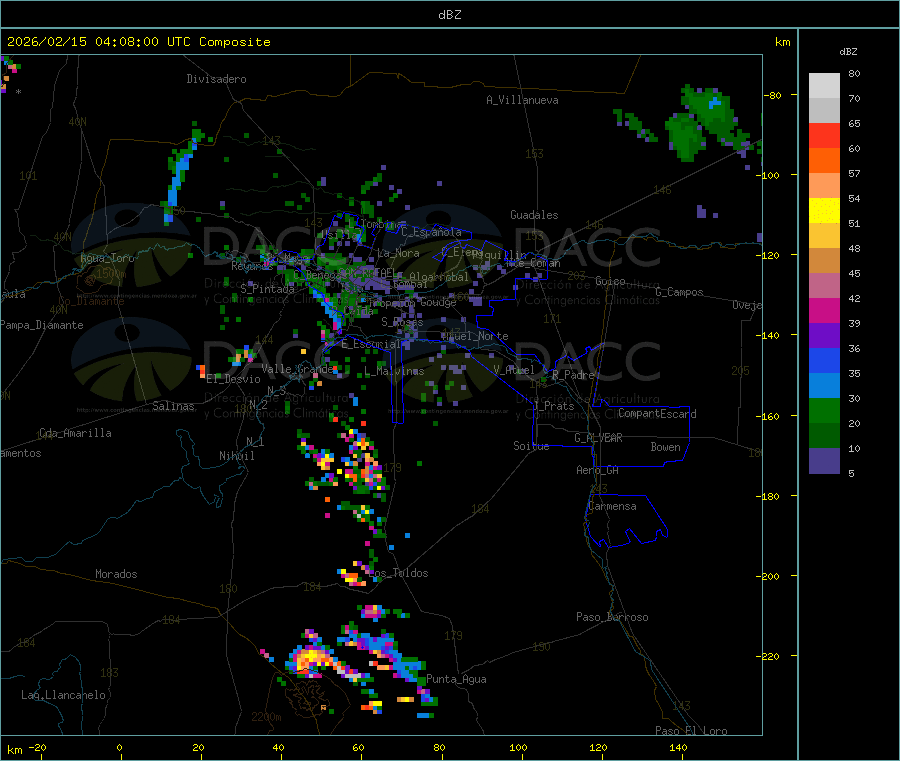The height and width of the screenshot is (761, 900).
Task: Click the Salinas location label
Action: [173, 406]
